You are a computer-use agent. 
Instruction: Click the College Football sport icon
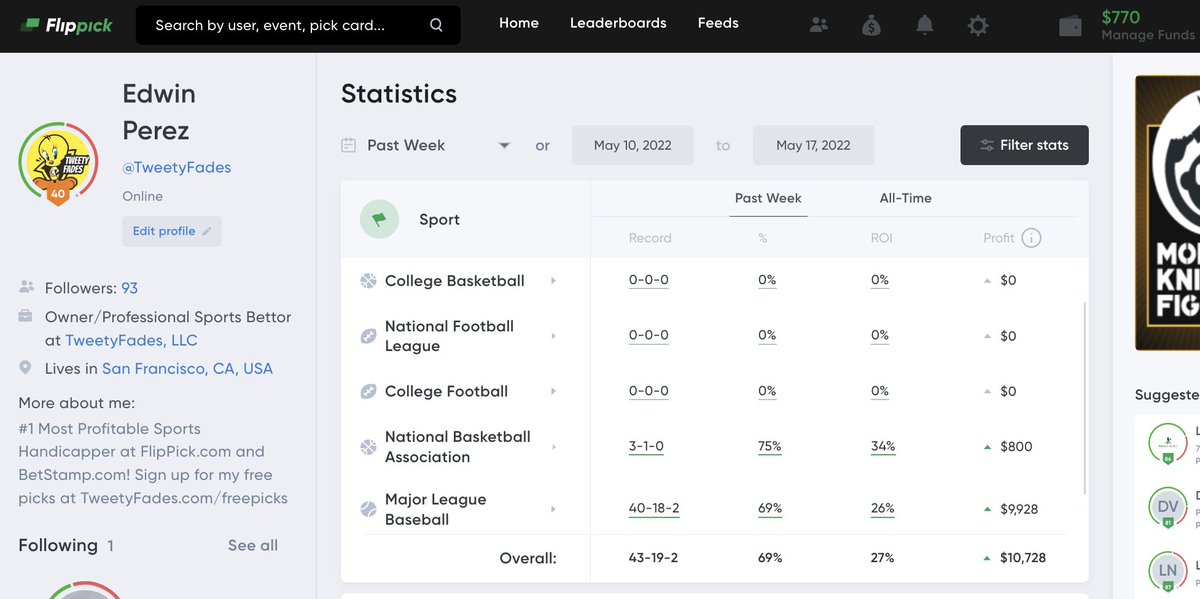click(x=368, y=391)
